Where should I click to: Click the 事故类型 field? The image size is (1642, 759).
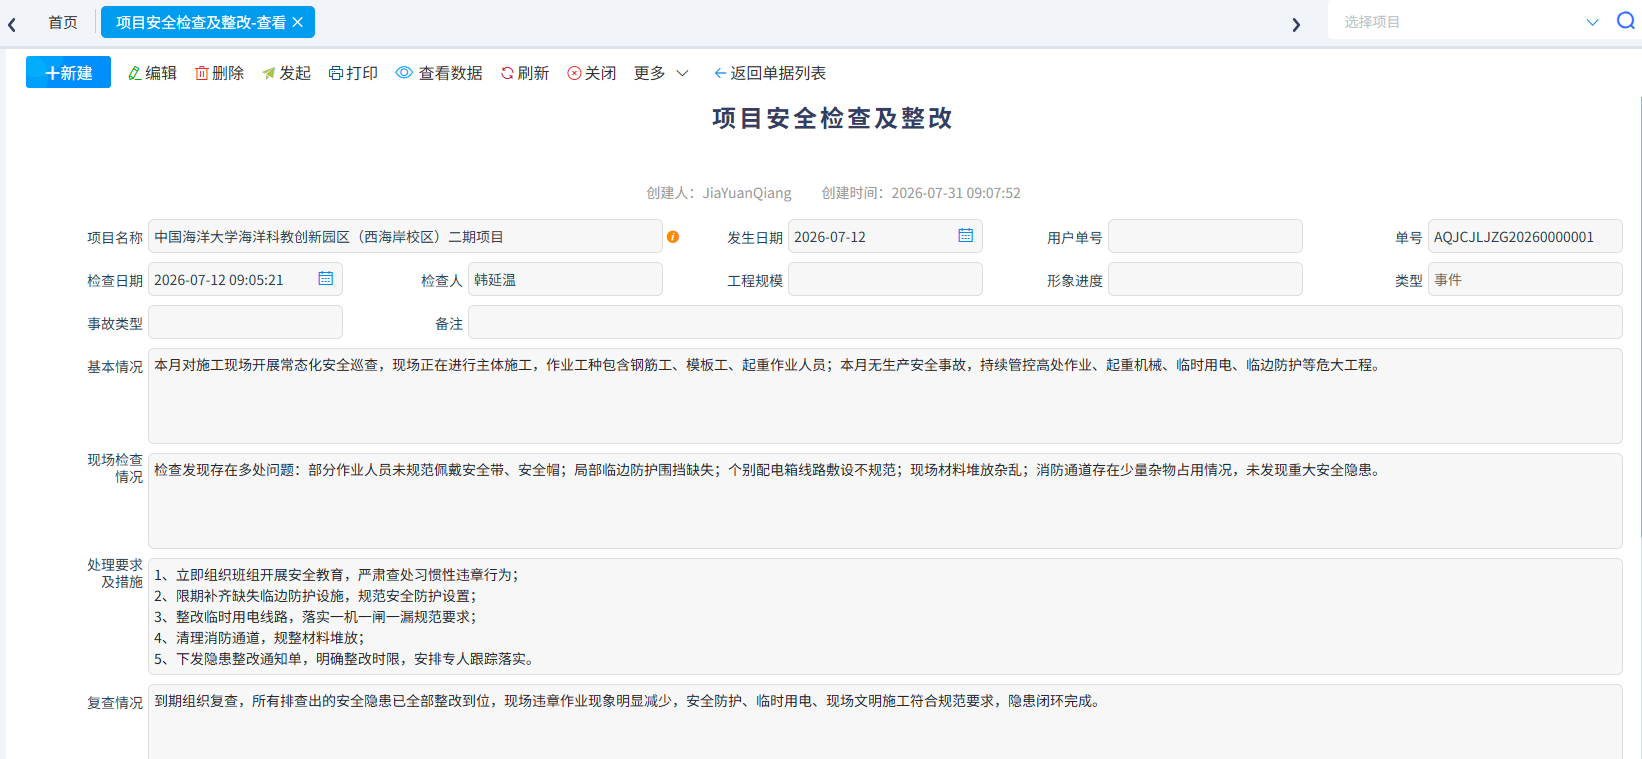coord(245,323)
